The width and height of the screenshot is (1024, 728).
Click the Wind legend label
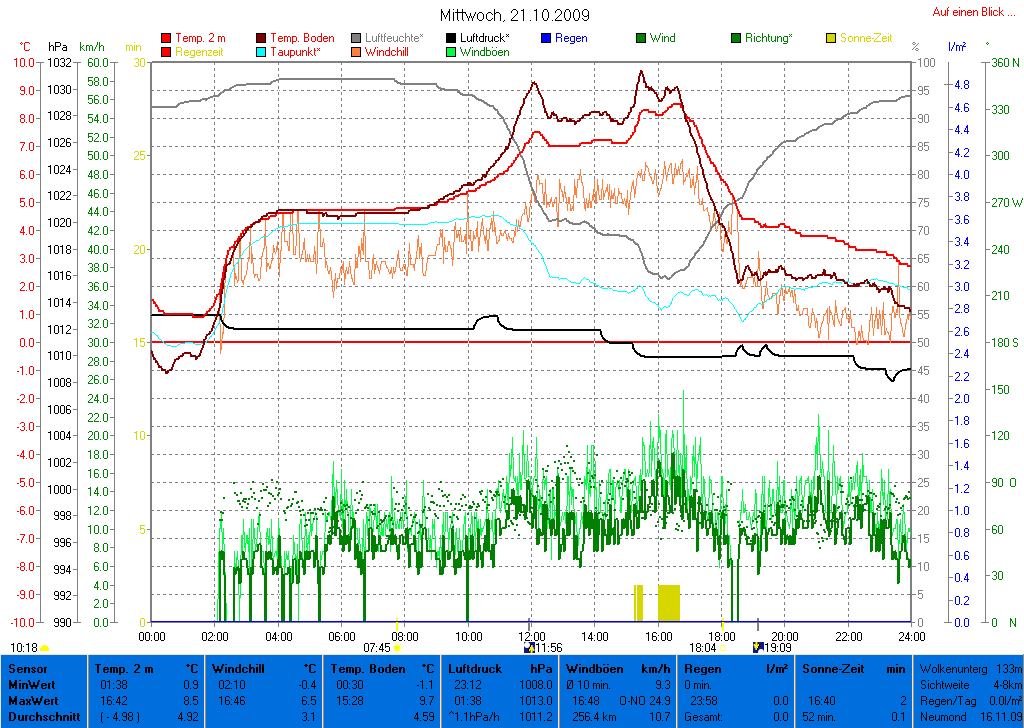pyautogui.click(x=662, y=39)
